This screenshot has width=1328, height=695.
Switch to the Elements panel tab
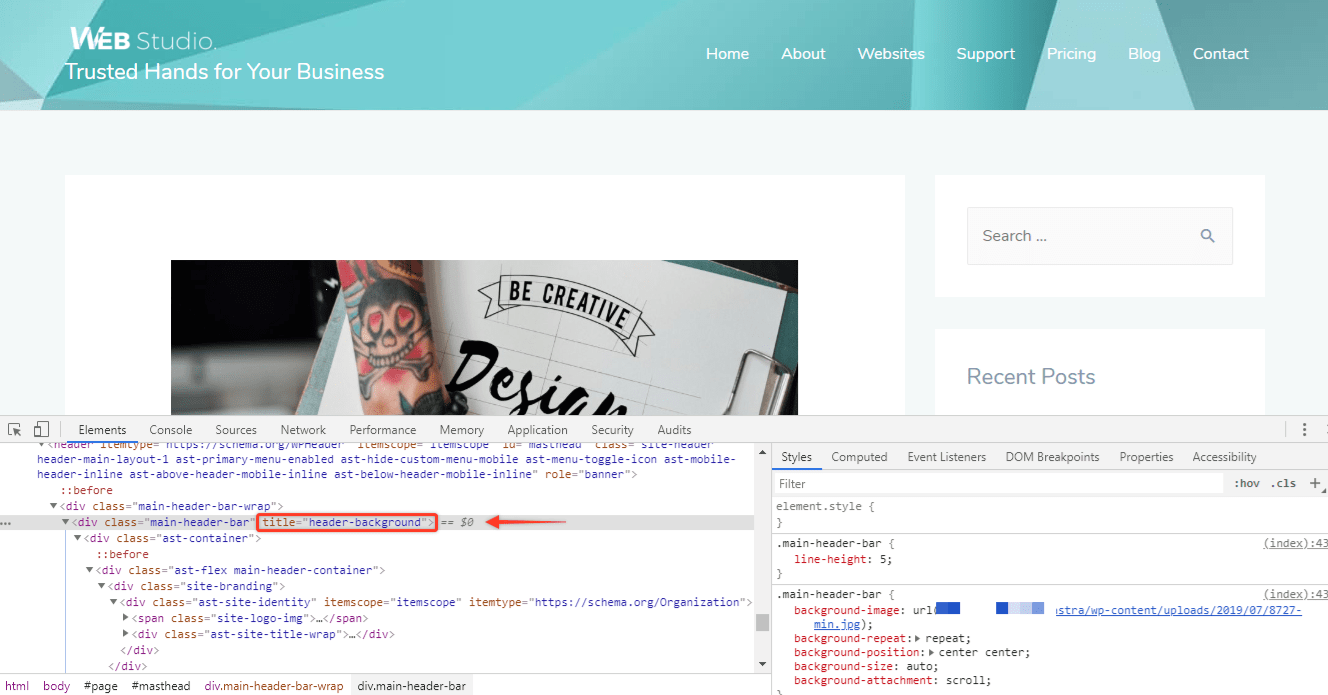click(x=102, y=430)
